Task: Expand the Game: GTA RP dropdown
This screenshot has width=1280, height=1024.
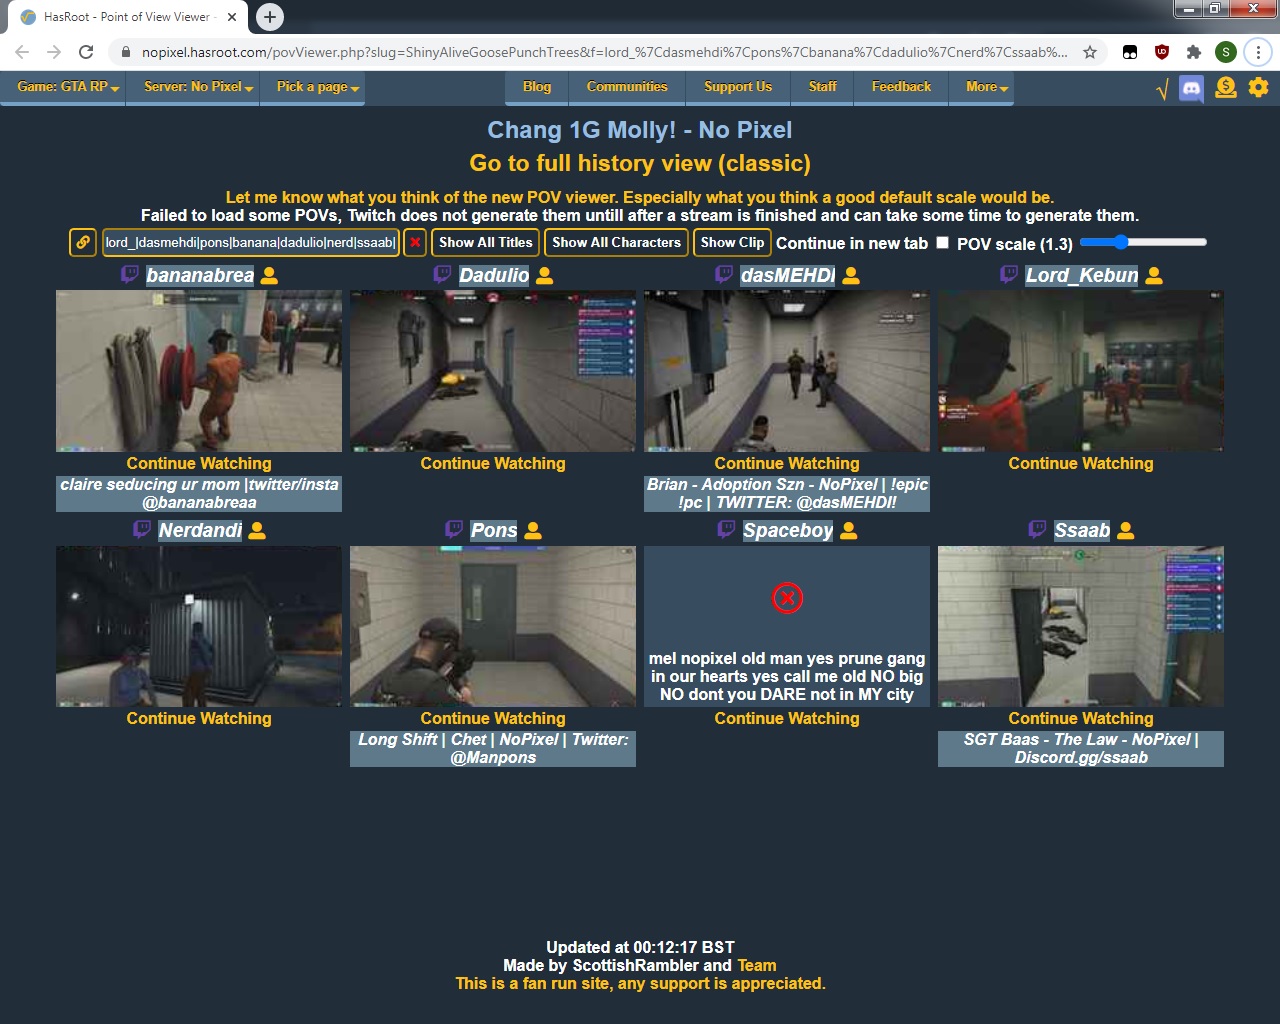Action: (68, 87)
